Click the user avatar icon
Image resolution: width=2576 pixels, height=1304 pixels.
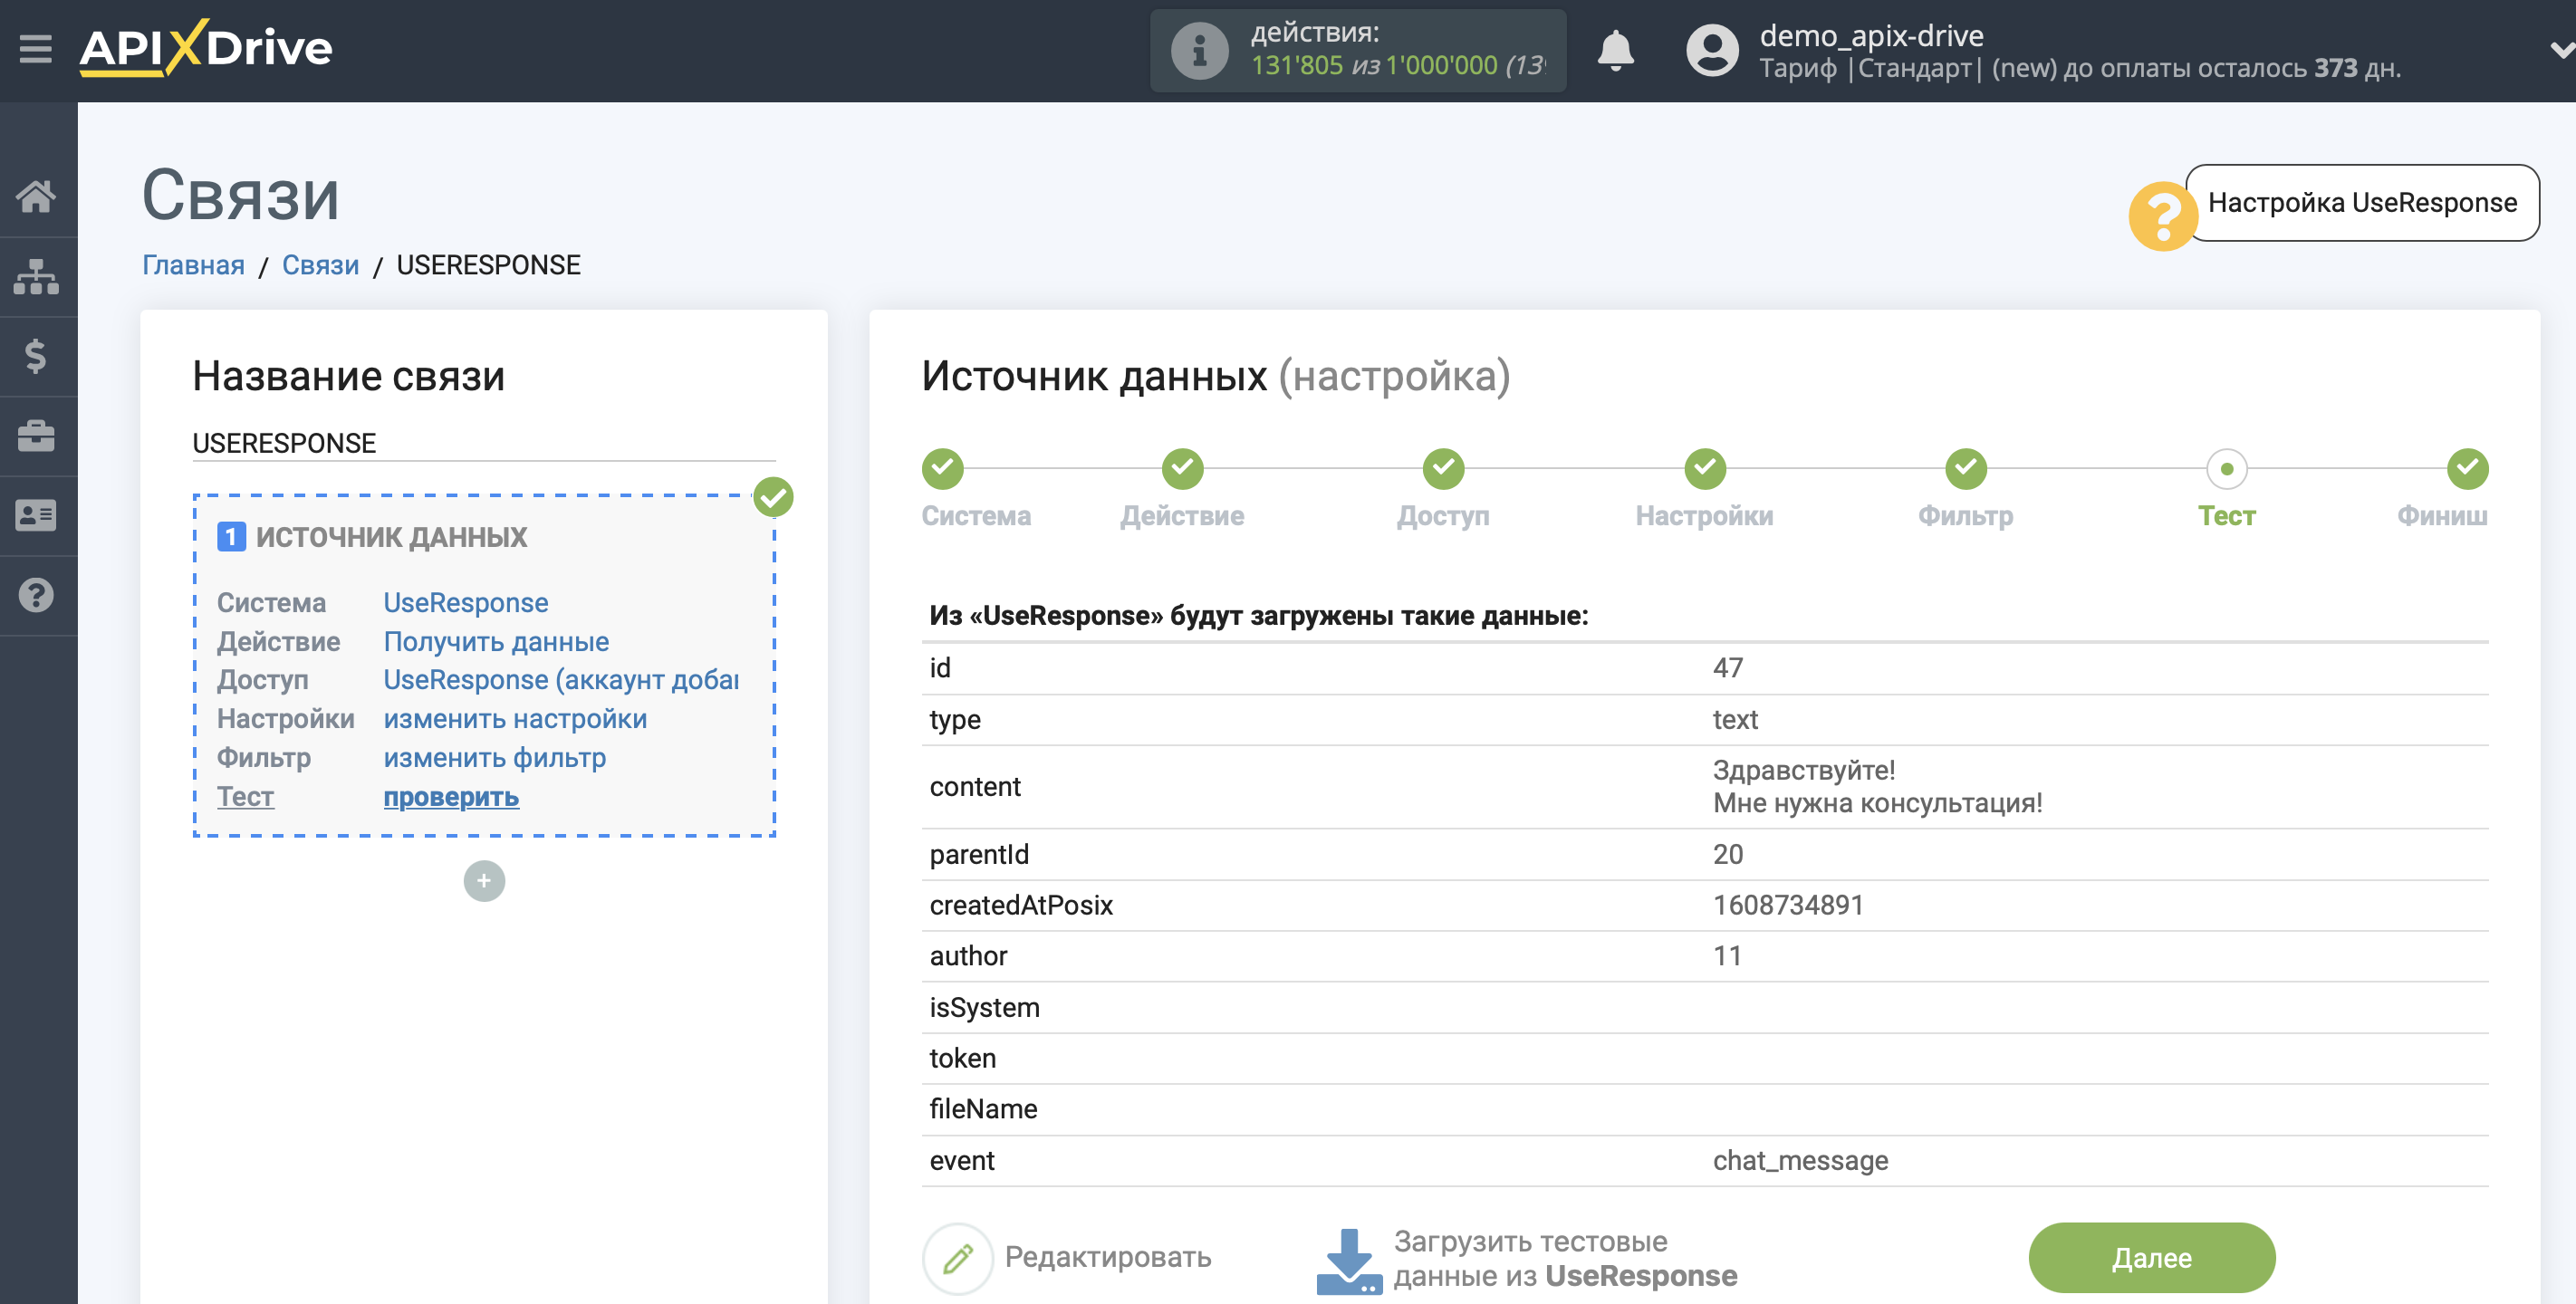1712,50
